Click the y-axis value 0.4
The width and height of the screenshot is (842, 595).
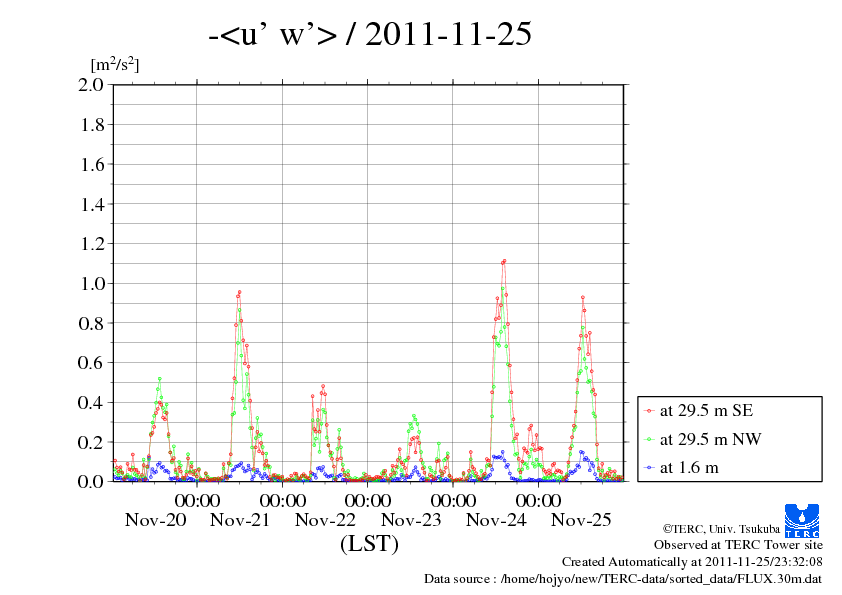point(91,403)
